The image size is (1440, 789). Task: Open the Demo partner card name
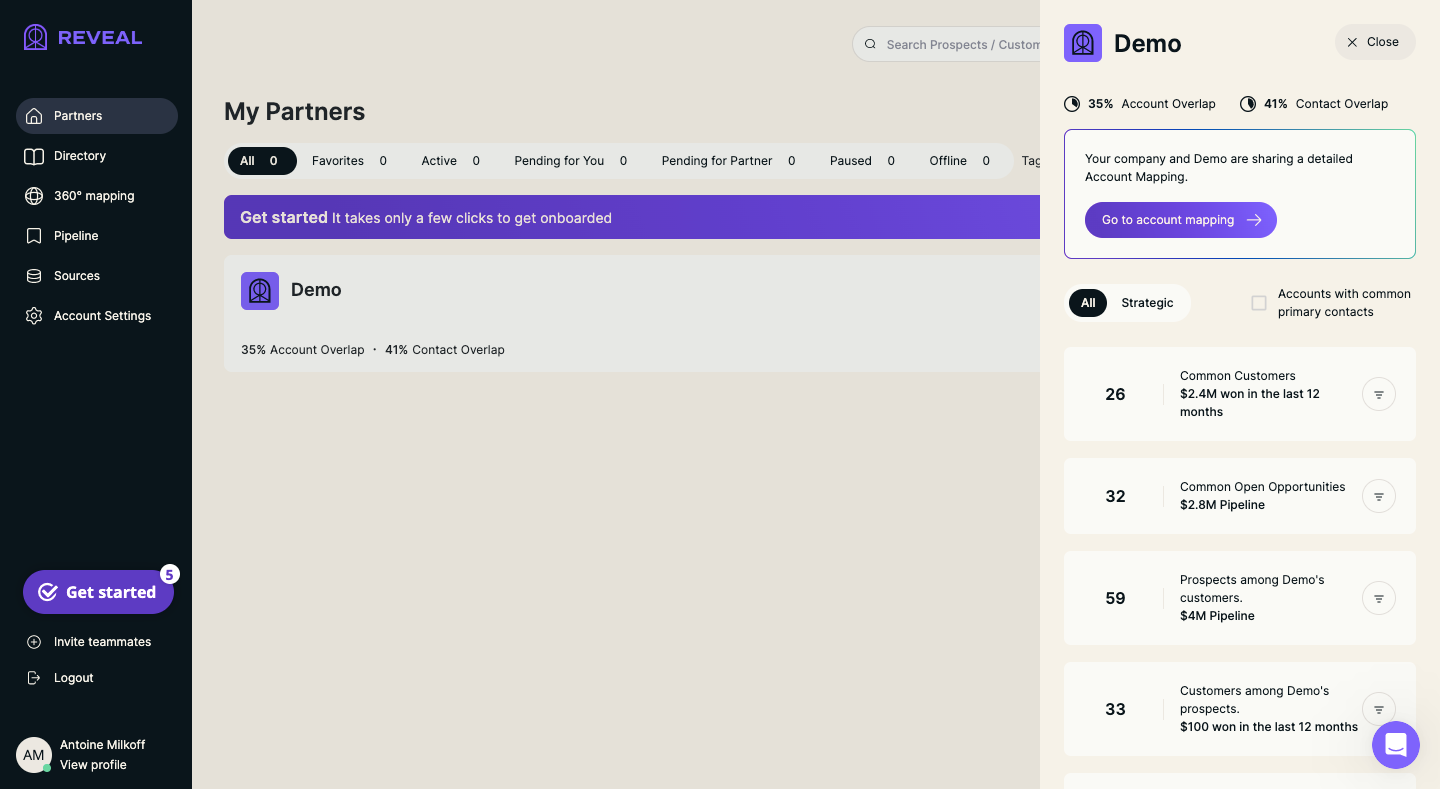pos(316,290)
